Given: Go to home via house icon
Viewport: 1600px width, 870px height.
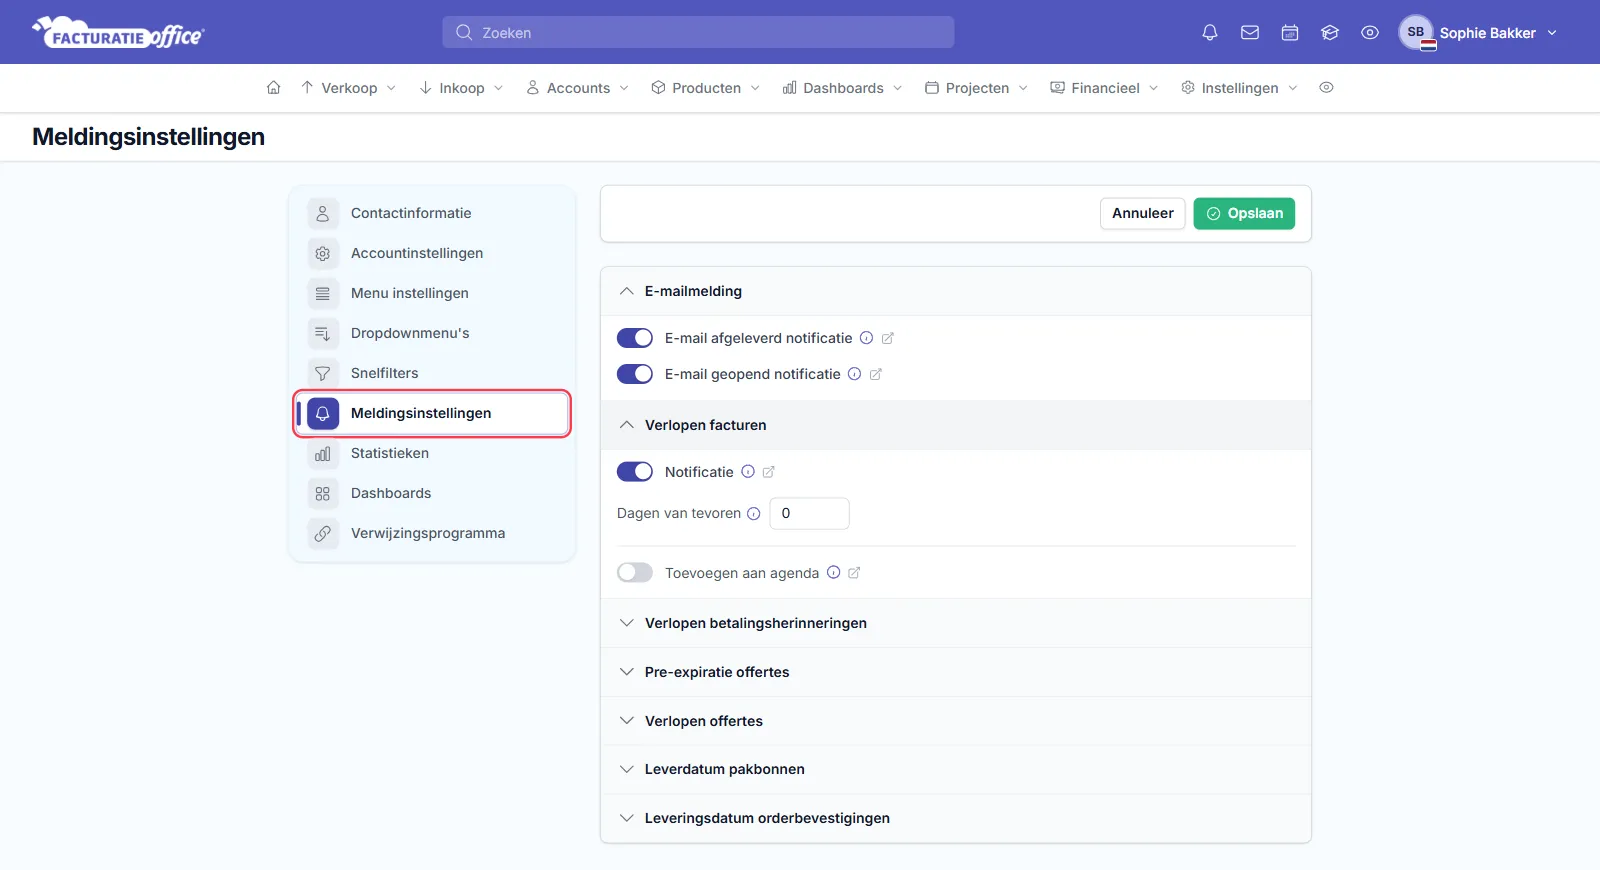Looking at the screenshot, I should point(273,88).
